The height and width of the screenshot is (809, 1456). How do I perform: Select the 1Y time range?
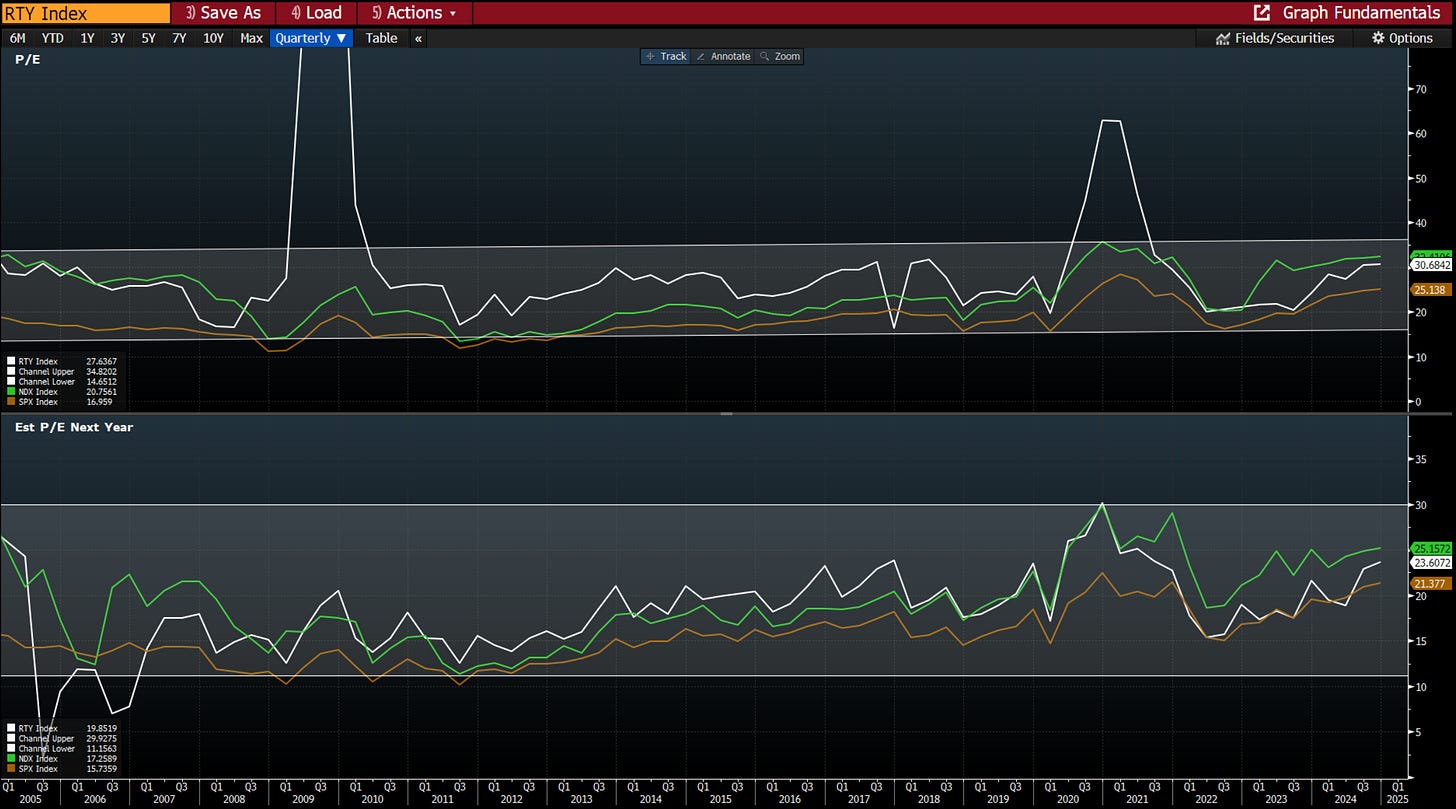tap(88, 38)
